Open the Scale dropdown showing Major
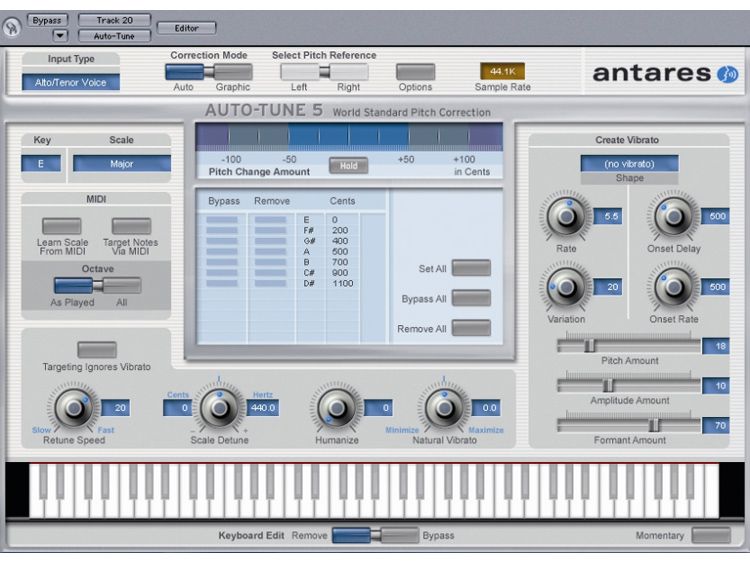 point(121,164)
